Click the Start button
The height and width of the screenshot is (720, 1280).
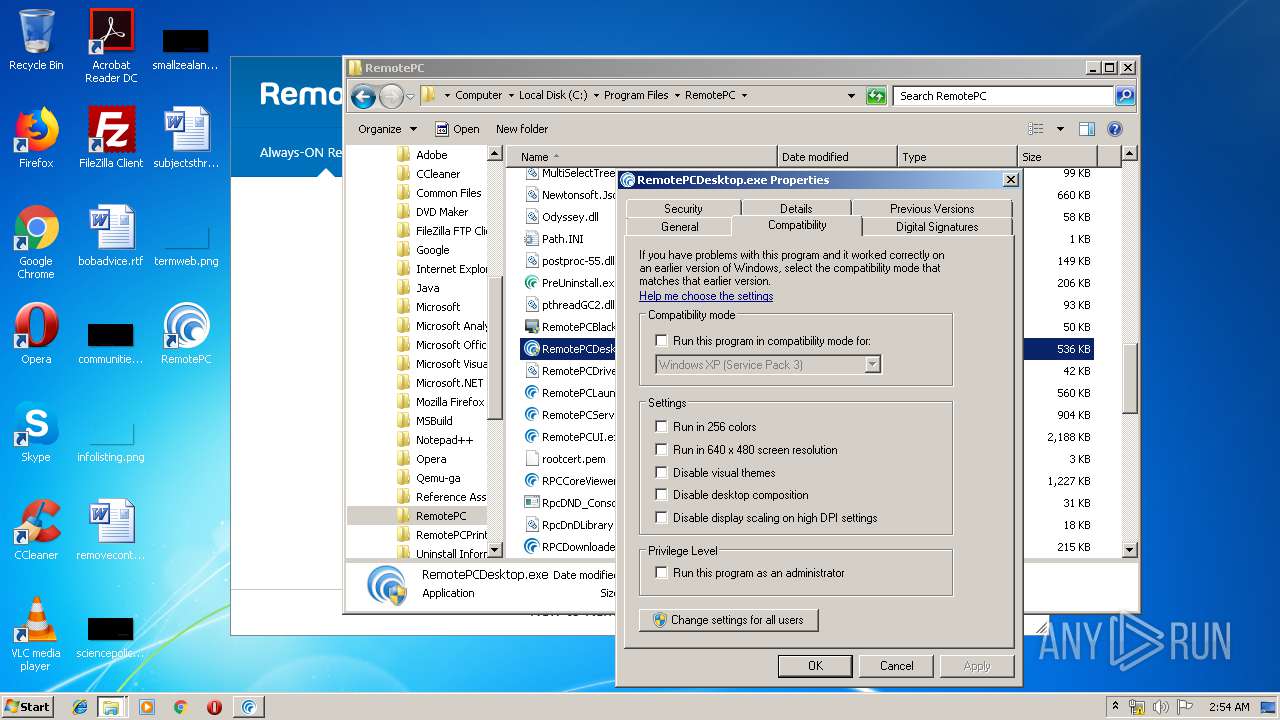click(x=27, y=707)
